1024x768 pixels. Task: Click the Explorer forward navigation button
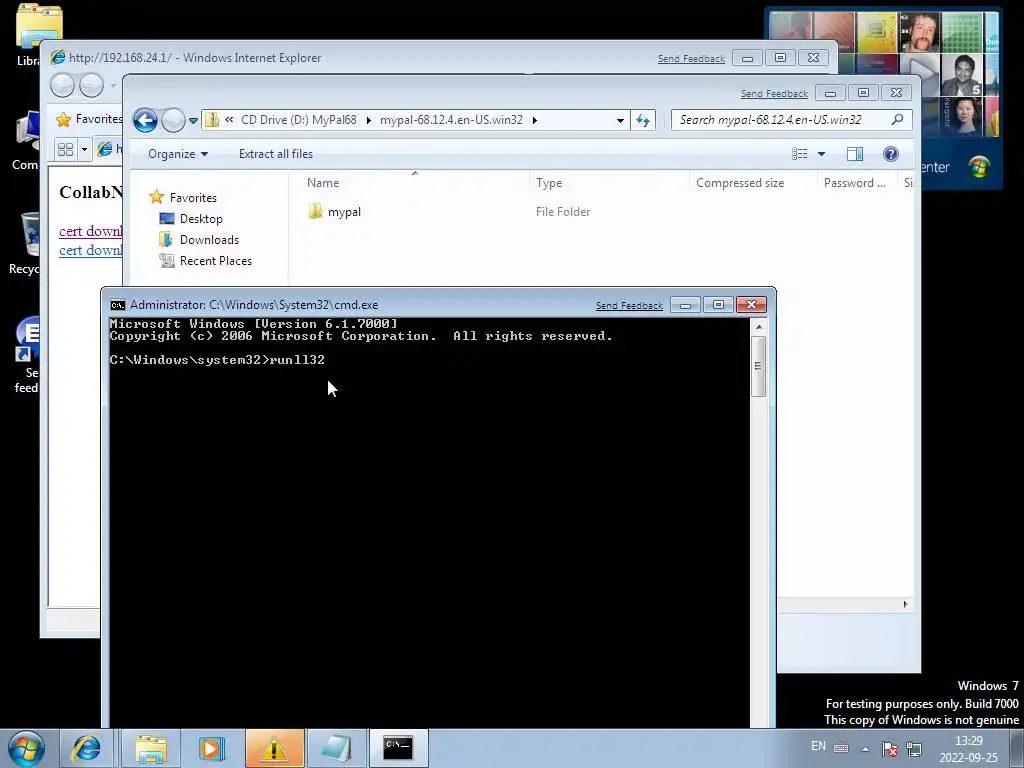[x=173, y=120]
